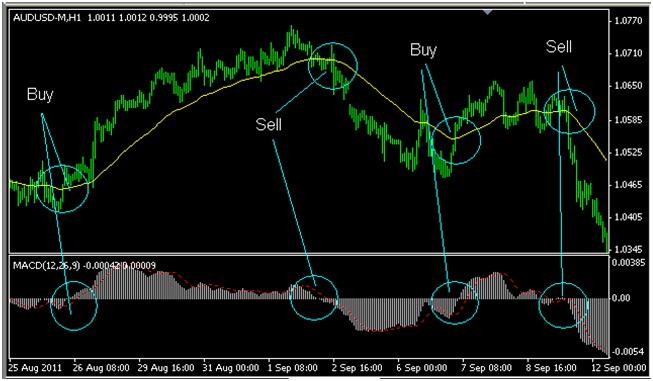The height and width of the screenshot is (381, 653).
Task: Select the MACD(12,26,9) indicator label
Action: tap(47, 265)
